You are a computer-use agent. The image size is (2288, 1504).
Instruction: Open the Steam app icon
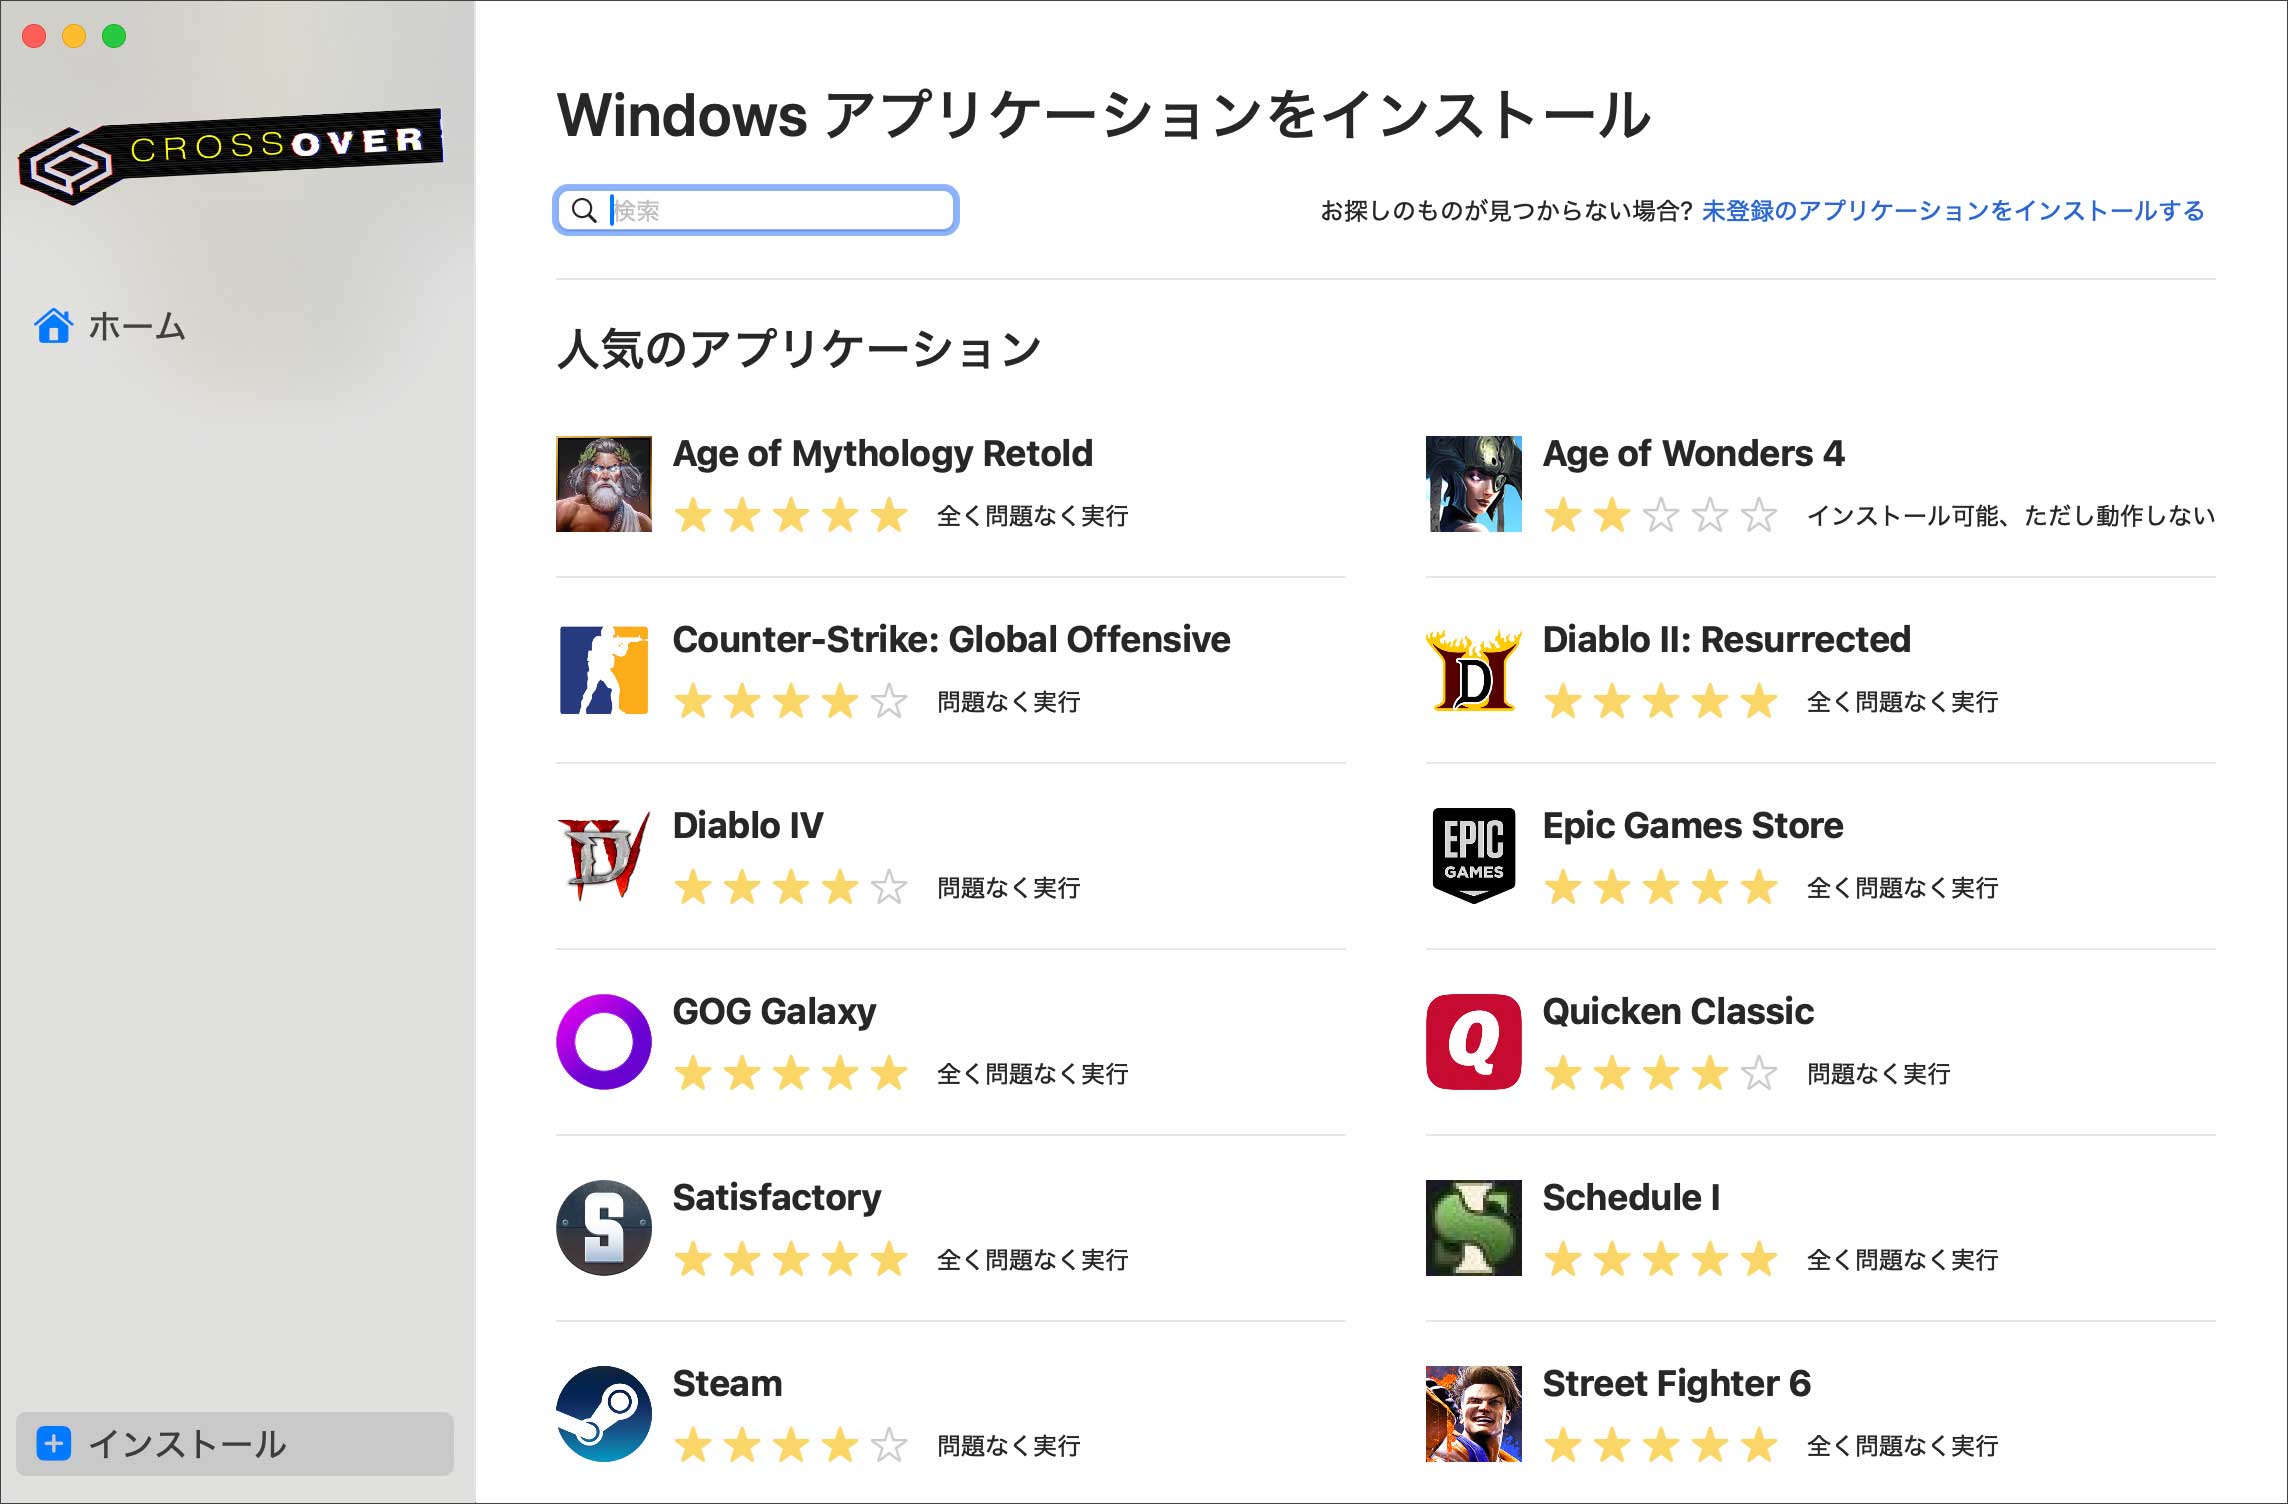coord(603,1414)
